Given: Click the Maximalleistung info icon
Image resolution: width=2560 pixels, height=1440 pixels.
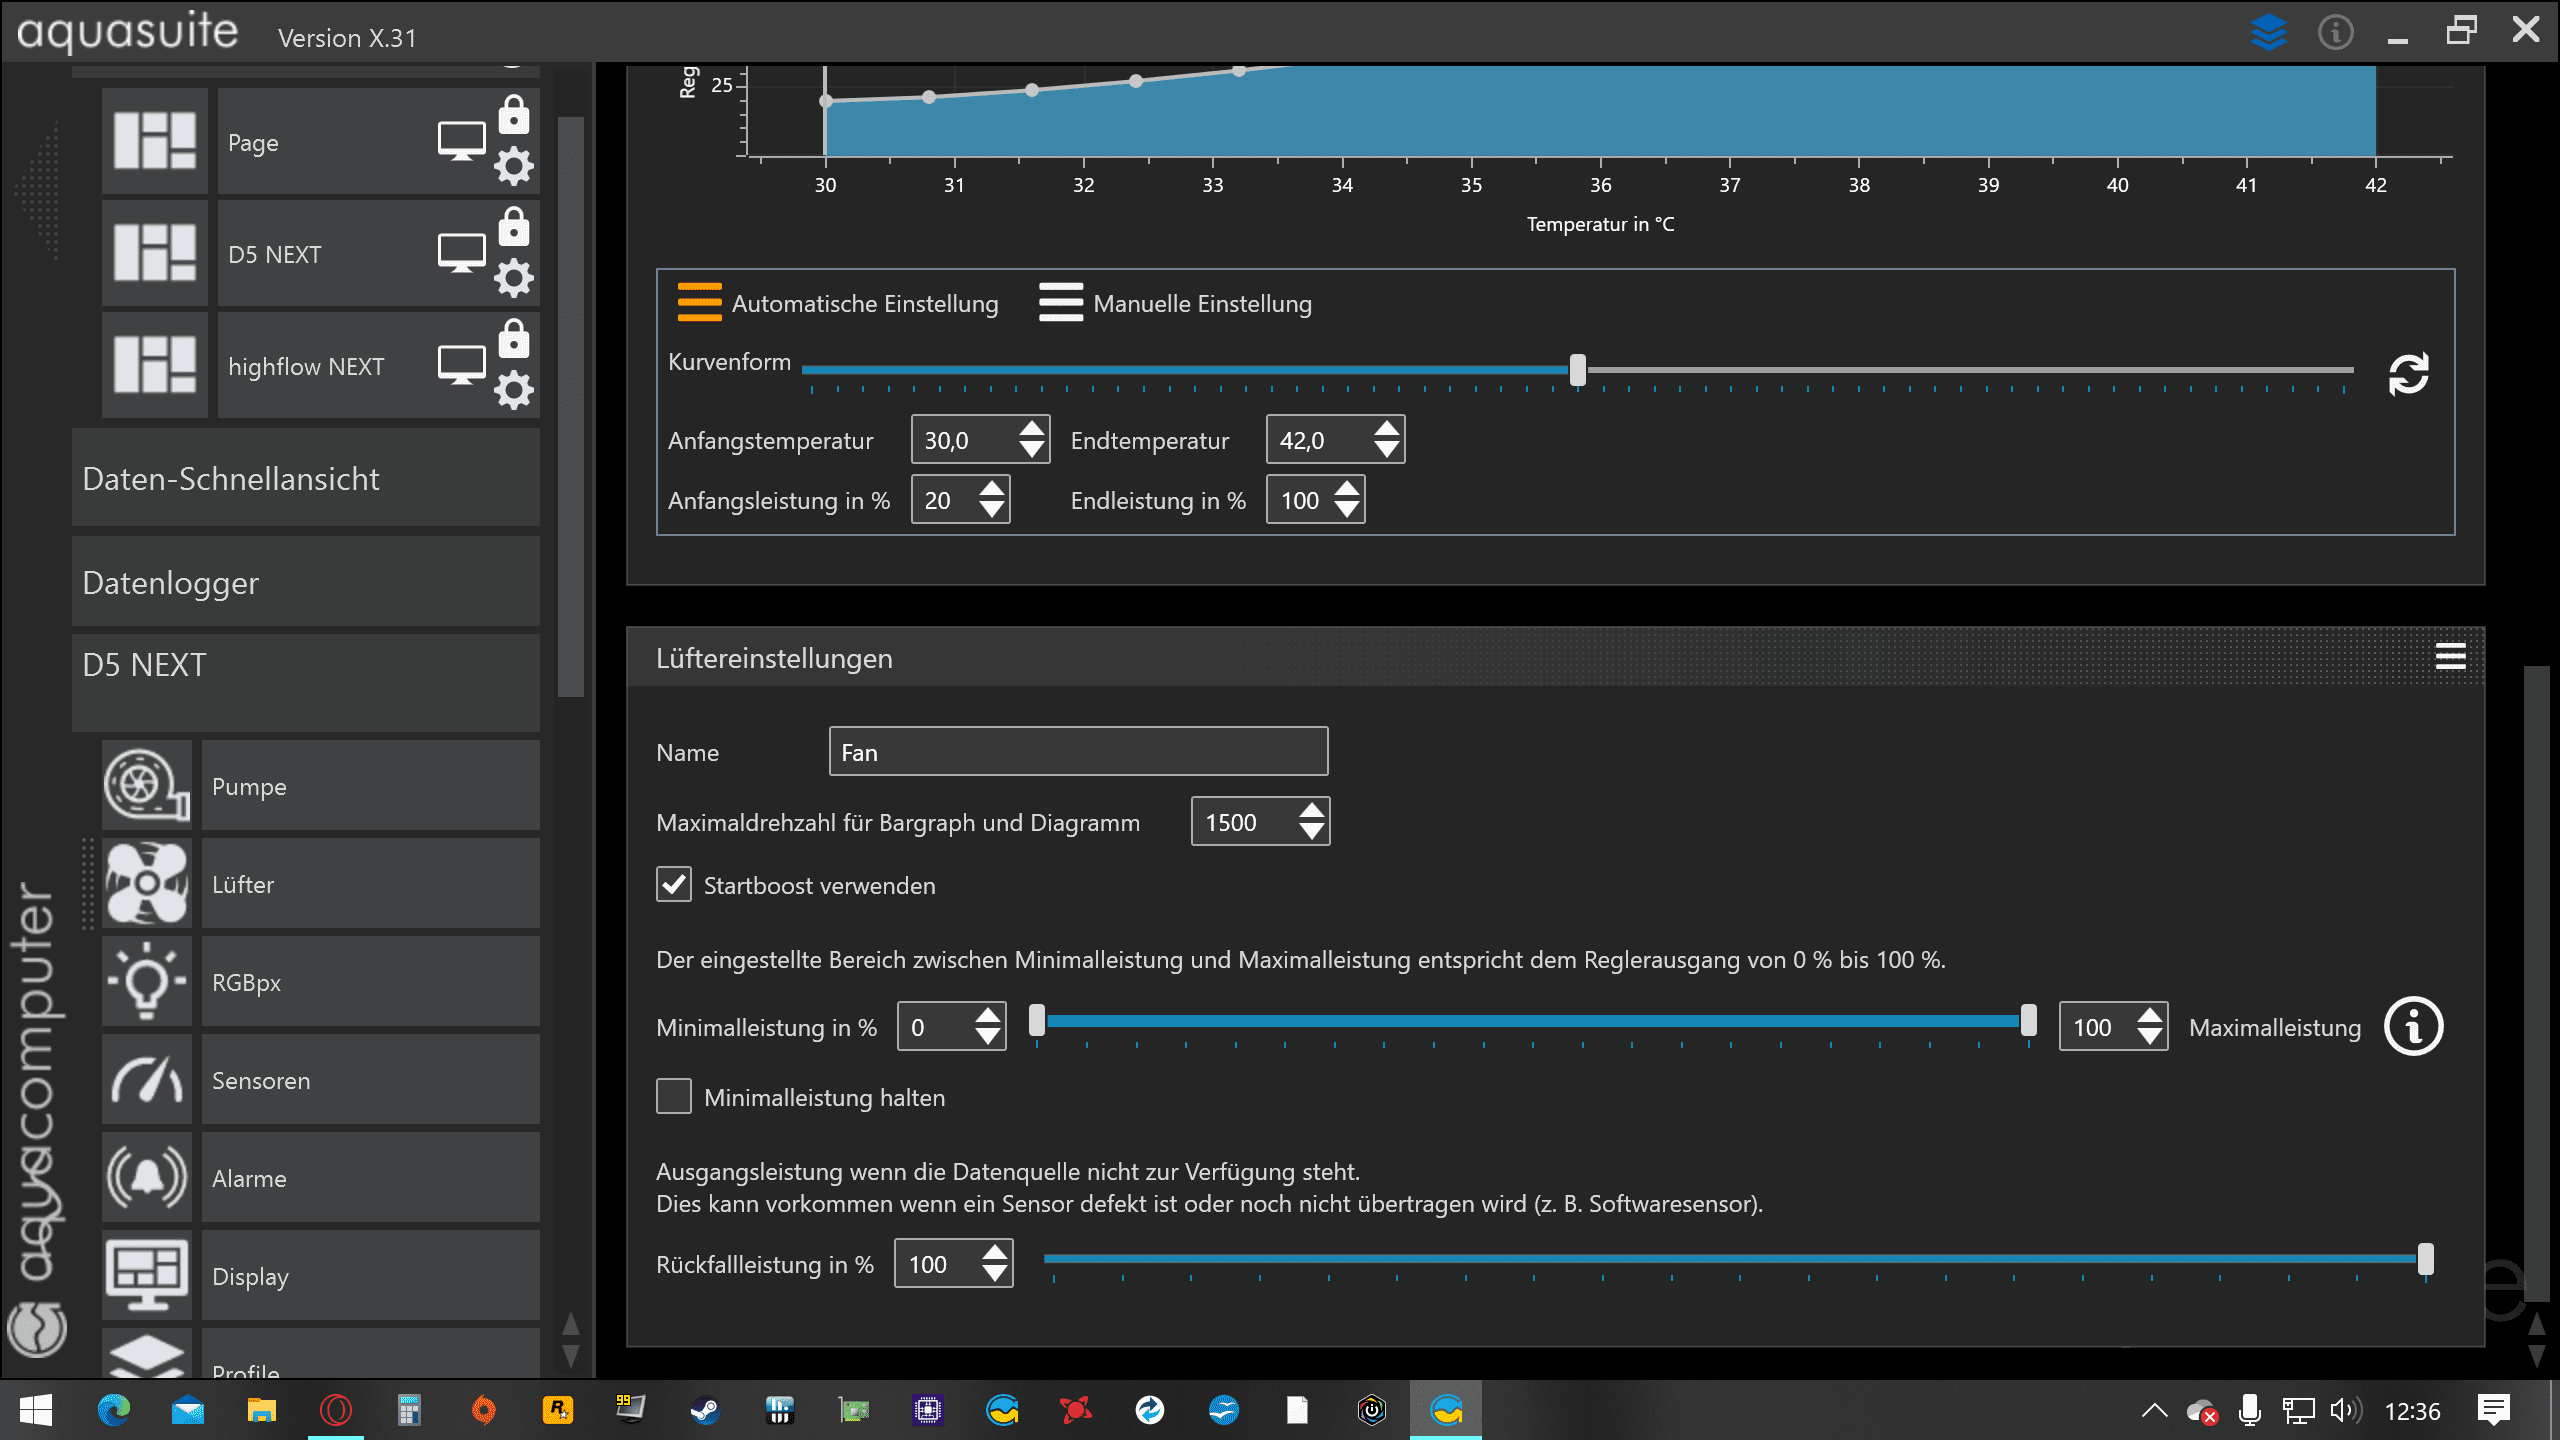Looking at the screenshot, I should pos(2413,1027).
